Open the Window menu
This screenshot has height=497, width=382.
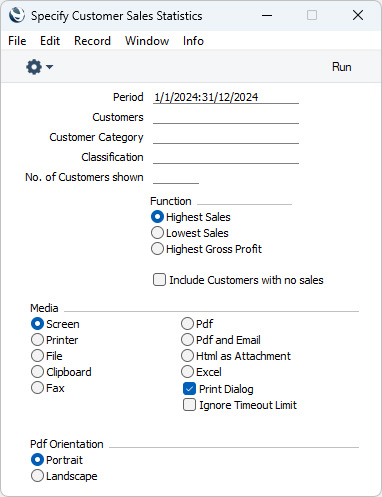(x=147, y=41)
